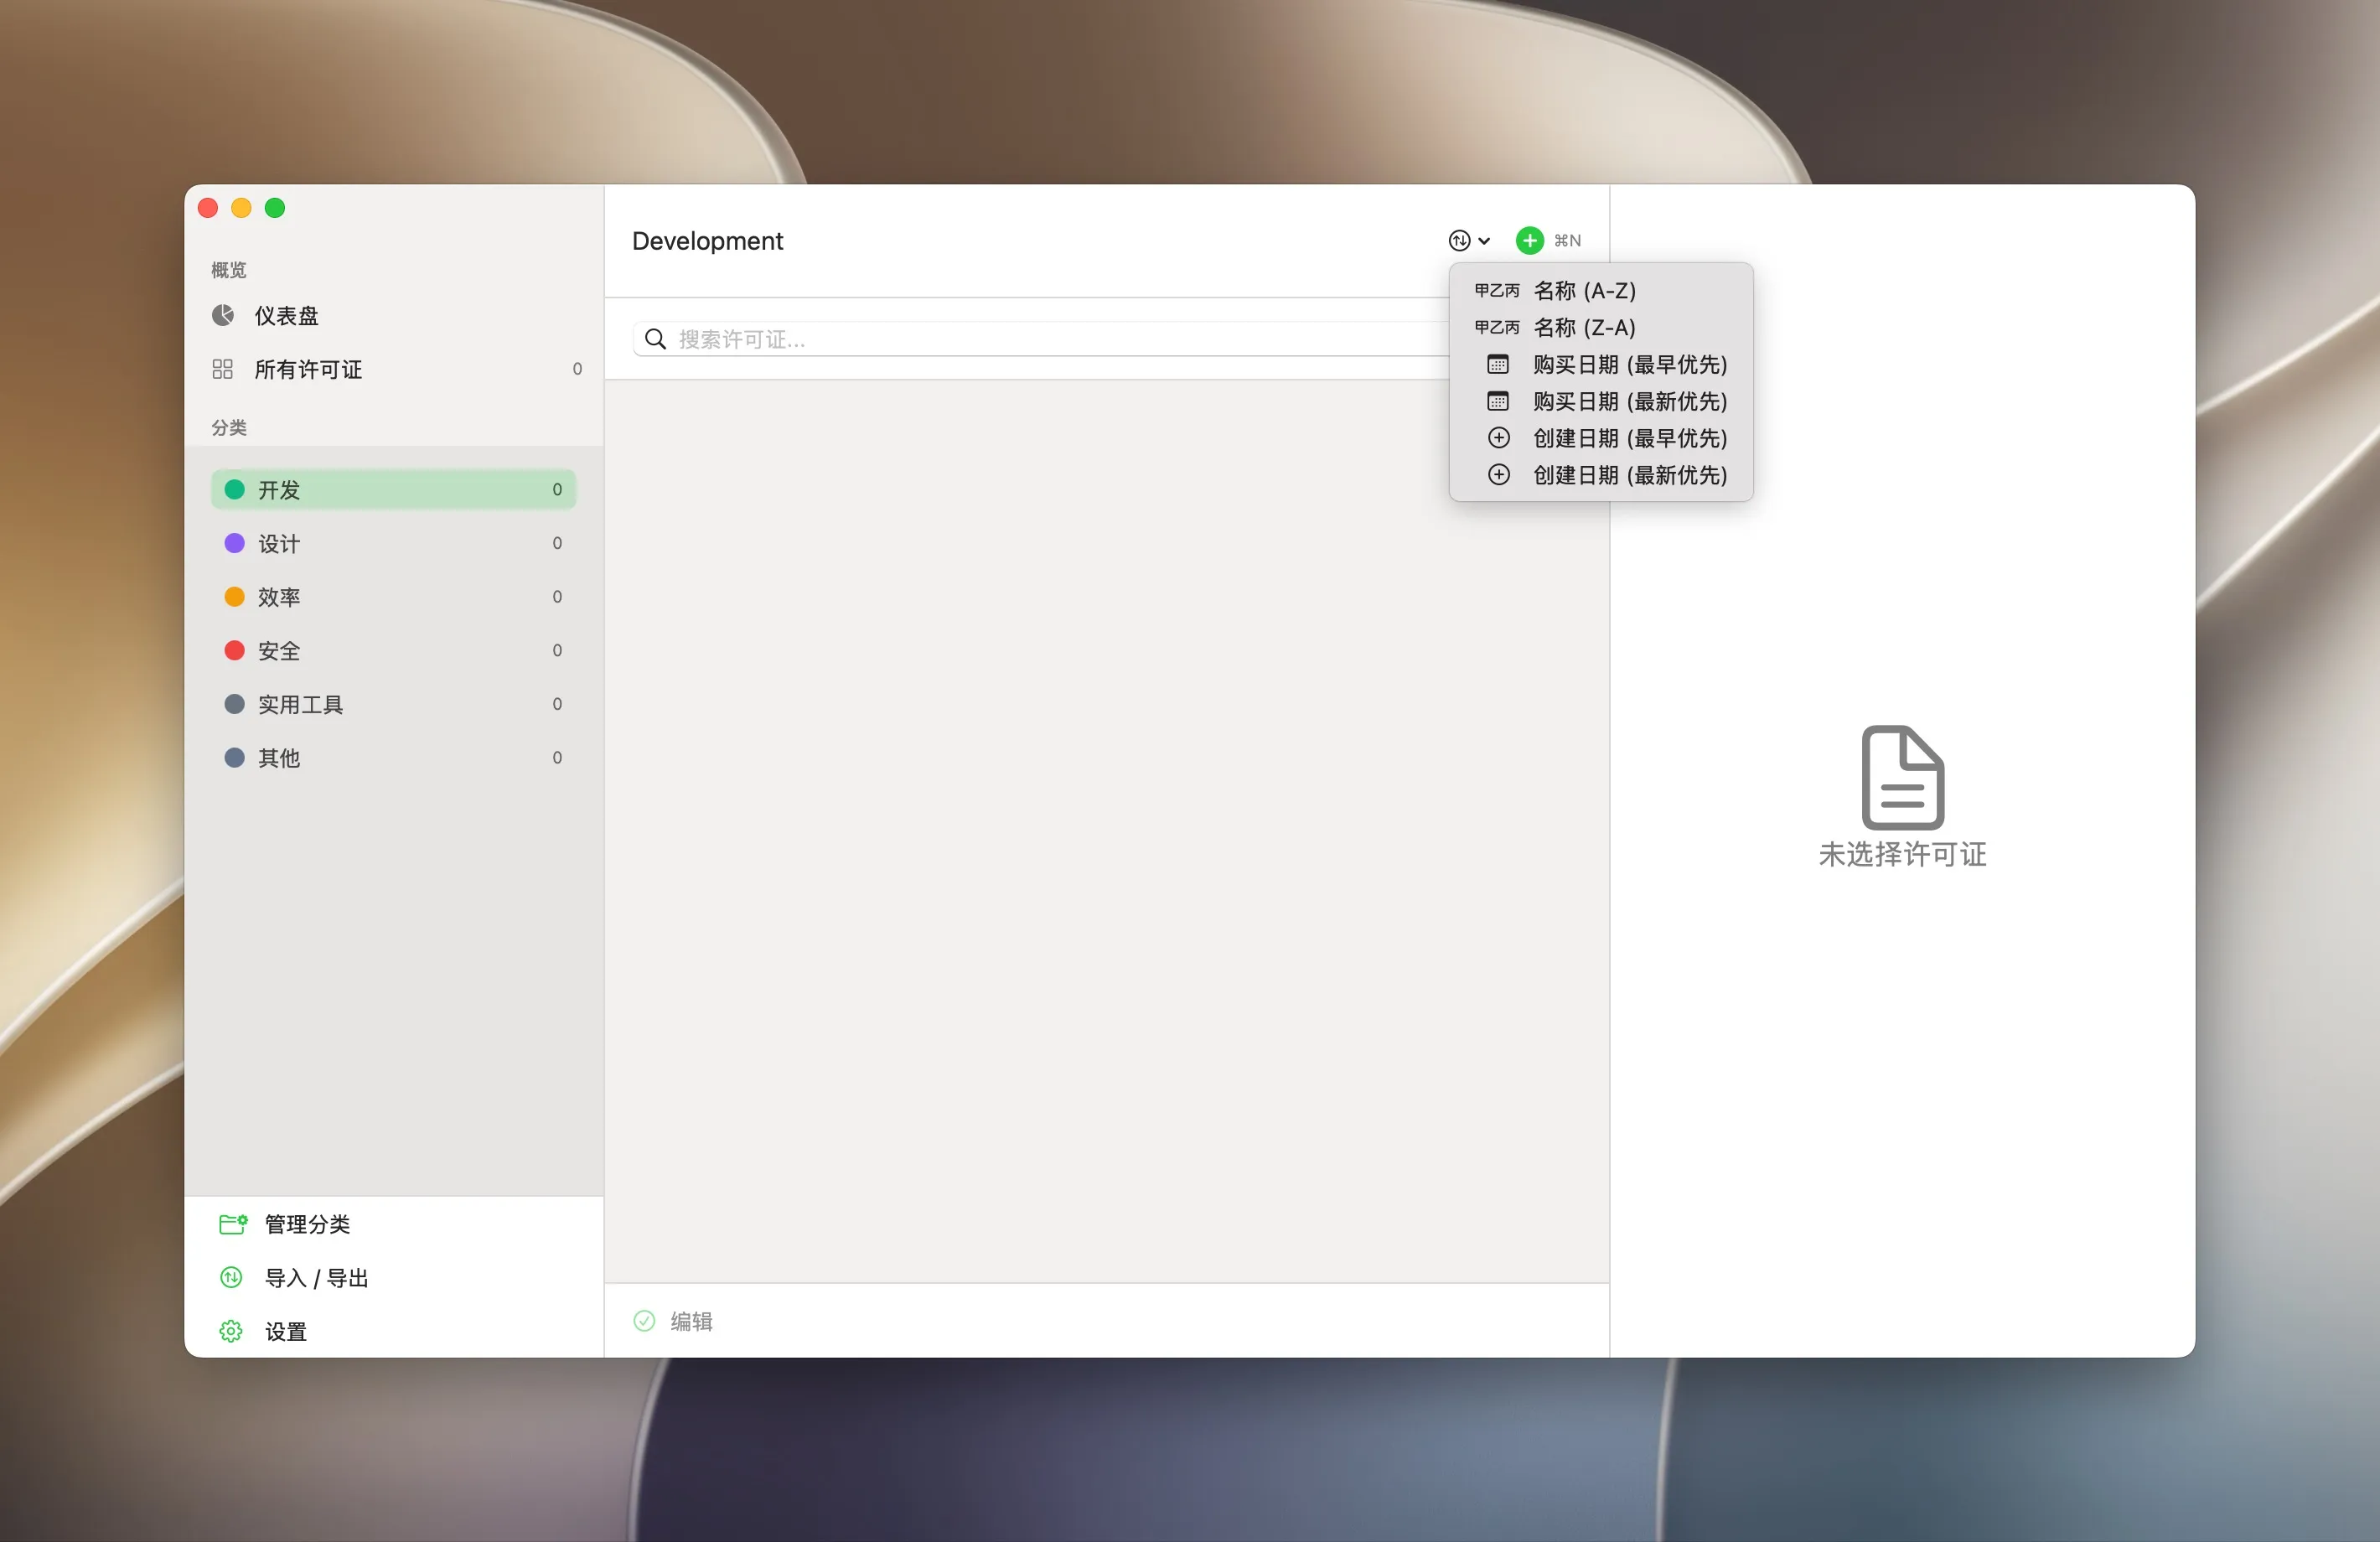
Task: Click the ⌘N shortcut label
Action: coord(1567,240)
